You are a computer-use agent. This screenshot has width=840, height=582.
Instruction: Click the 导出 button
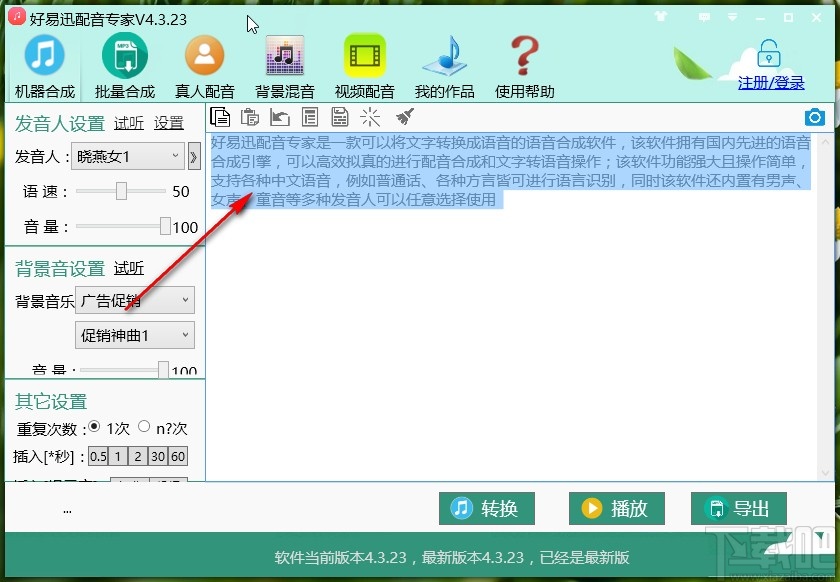pos(739,508)
